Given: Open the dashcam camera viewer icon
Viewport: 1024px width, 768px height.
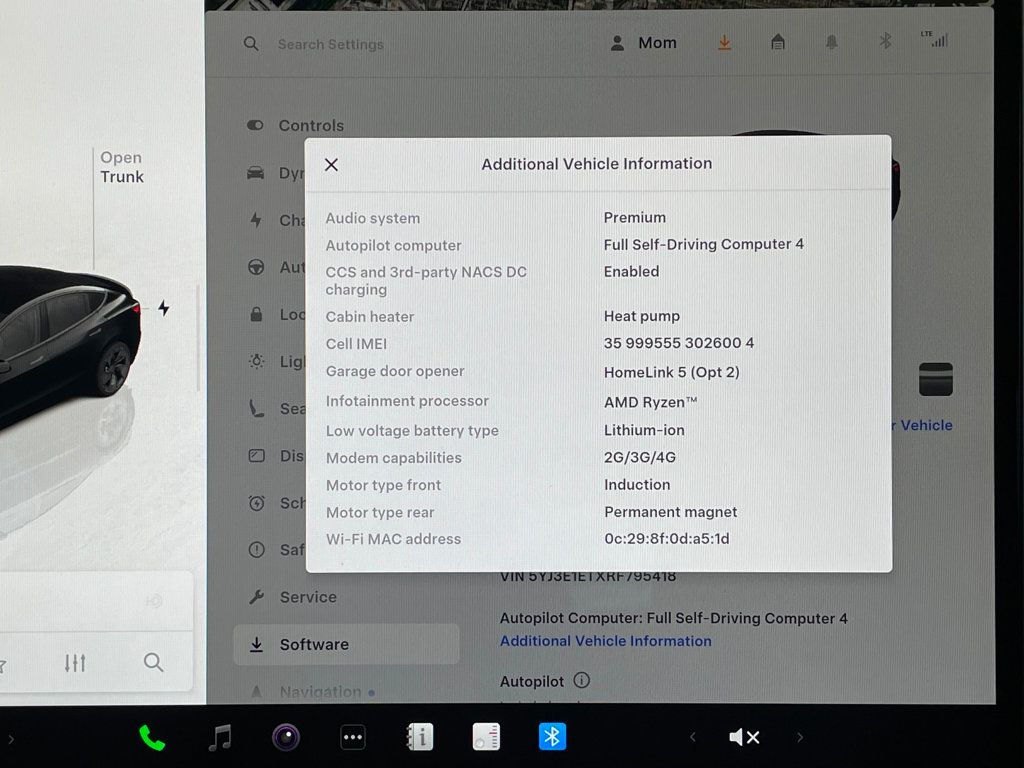Looking at the screenshot, I should 286,736.
